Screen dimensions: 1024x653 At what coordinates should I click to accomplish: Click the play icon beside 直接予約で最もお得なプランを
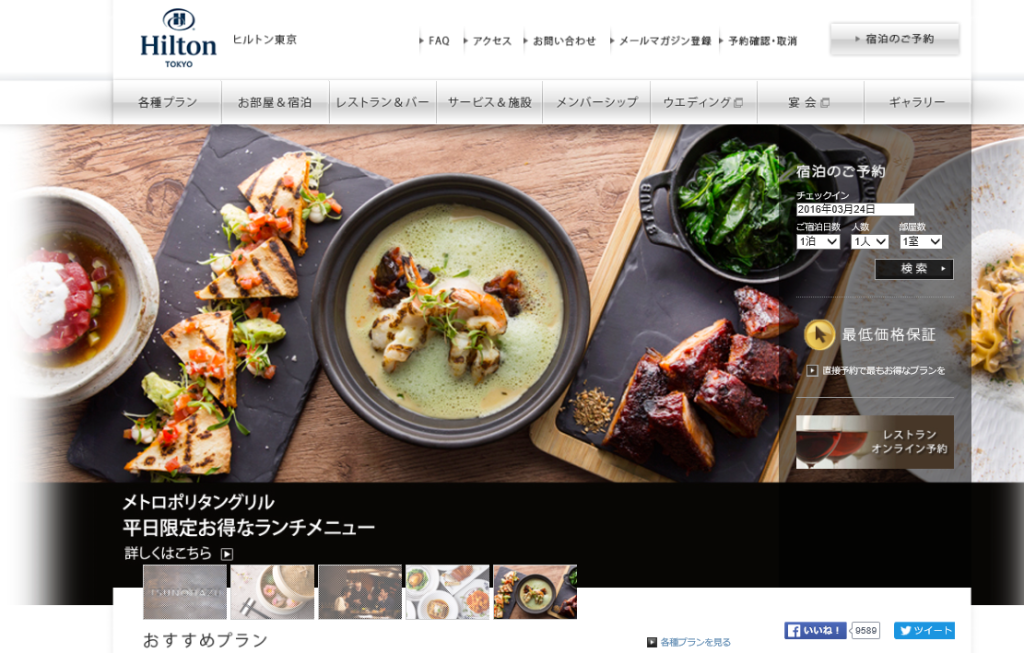pos(812,370)
